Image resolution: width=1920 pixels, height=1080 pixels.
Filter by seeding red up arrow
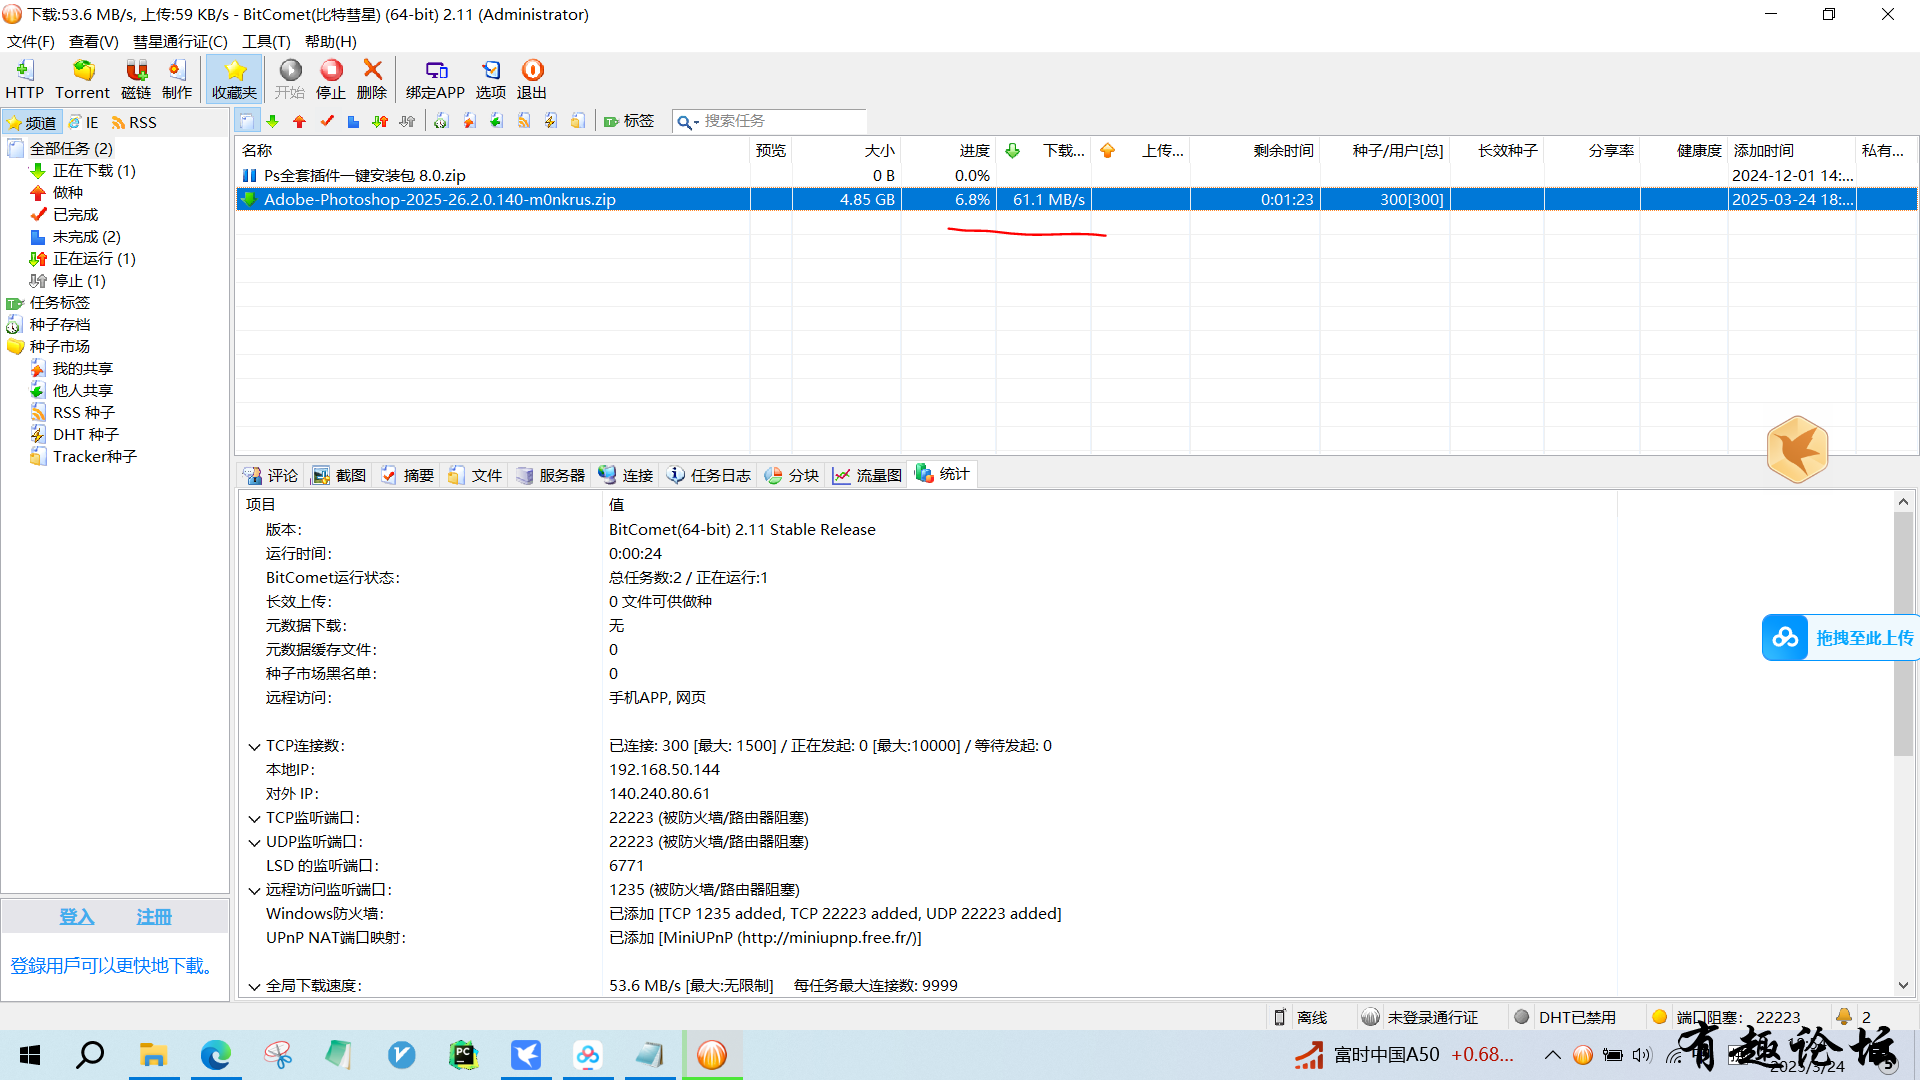(299, 121)
